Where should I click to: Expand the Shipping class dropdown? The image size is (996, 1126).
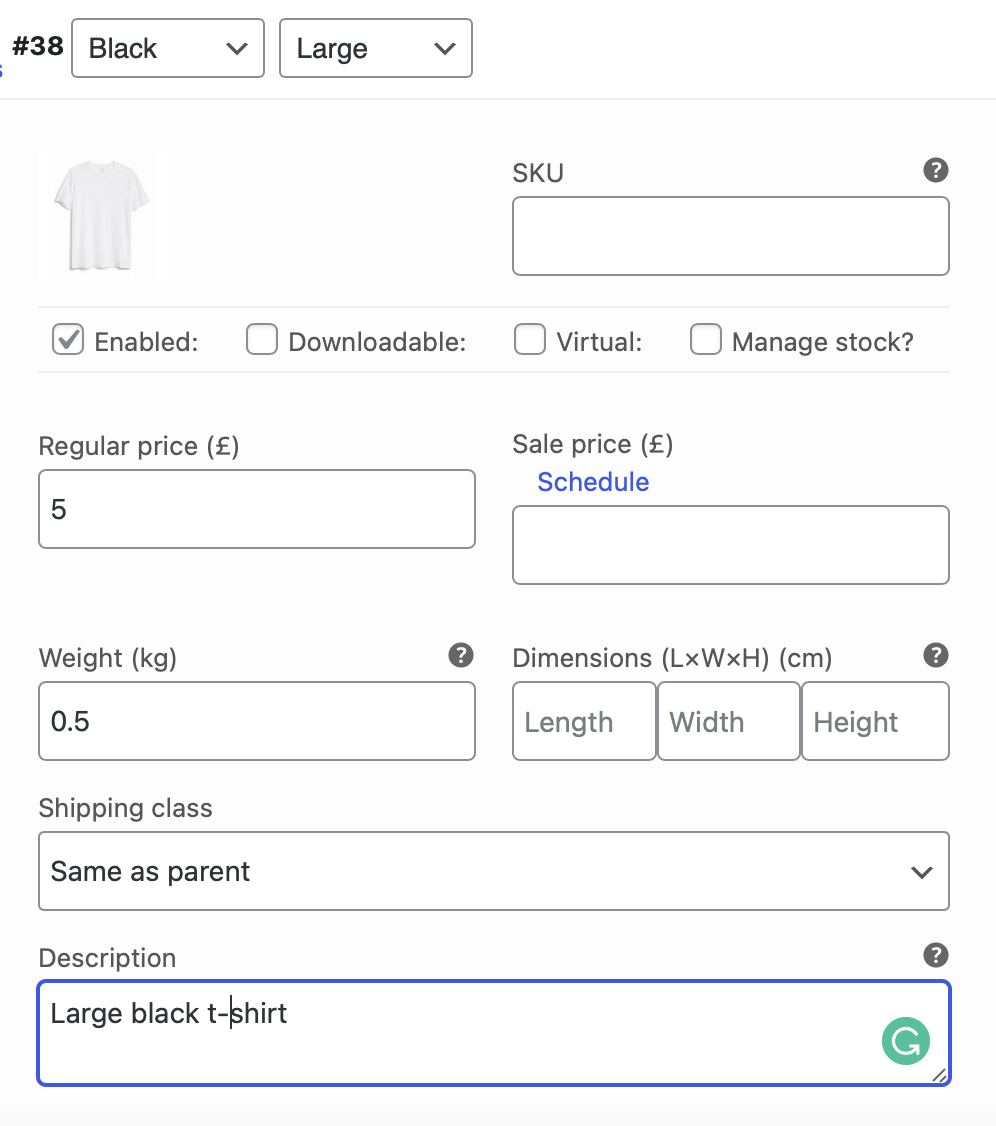[x=494, y=871]
